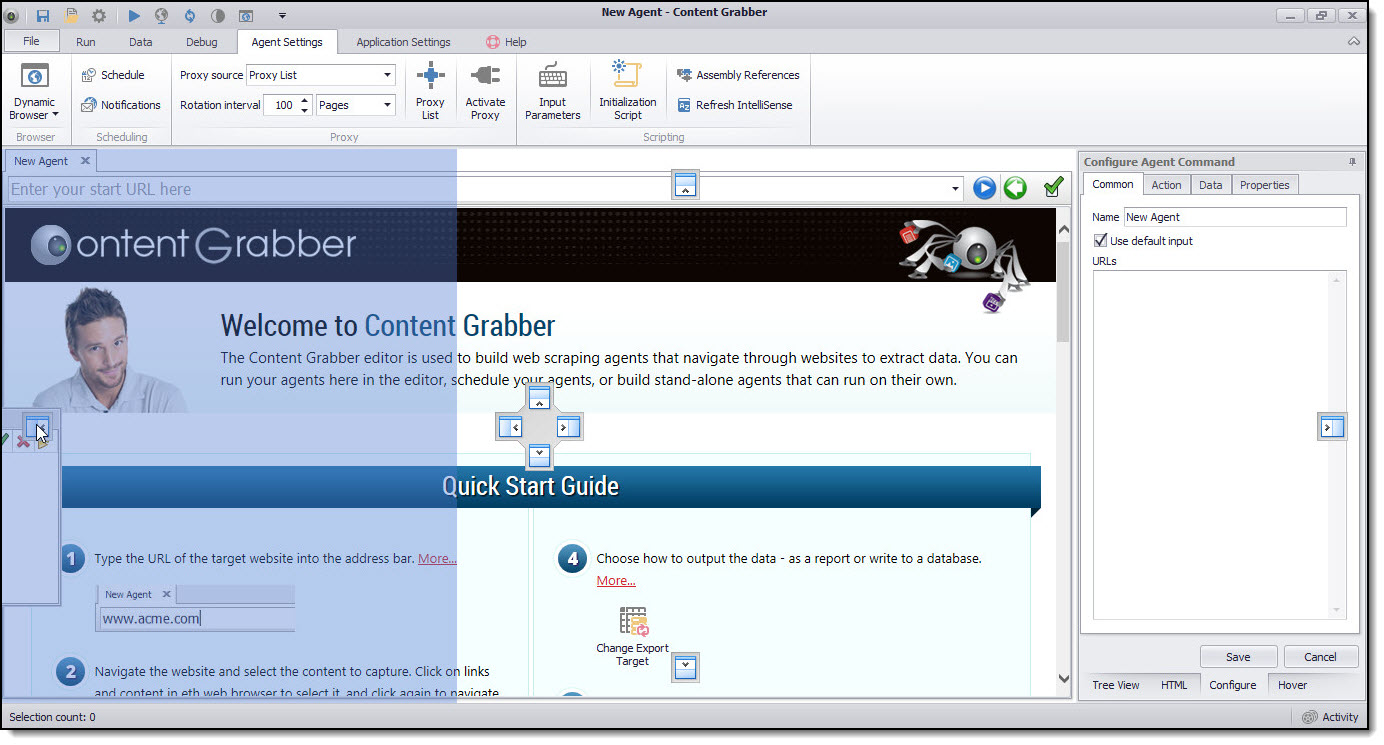
Task: Close the New Agent document tab
Action: coord(85,161)
